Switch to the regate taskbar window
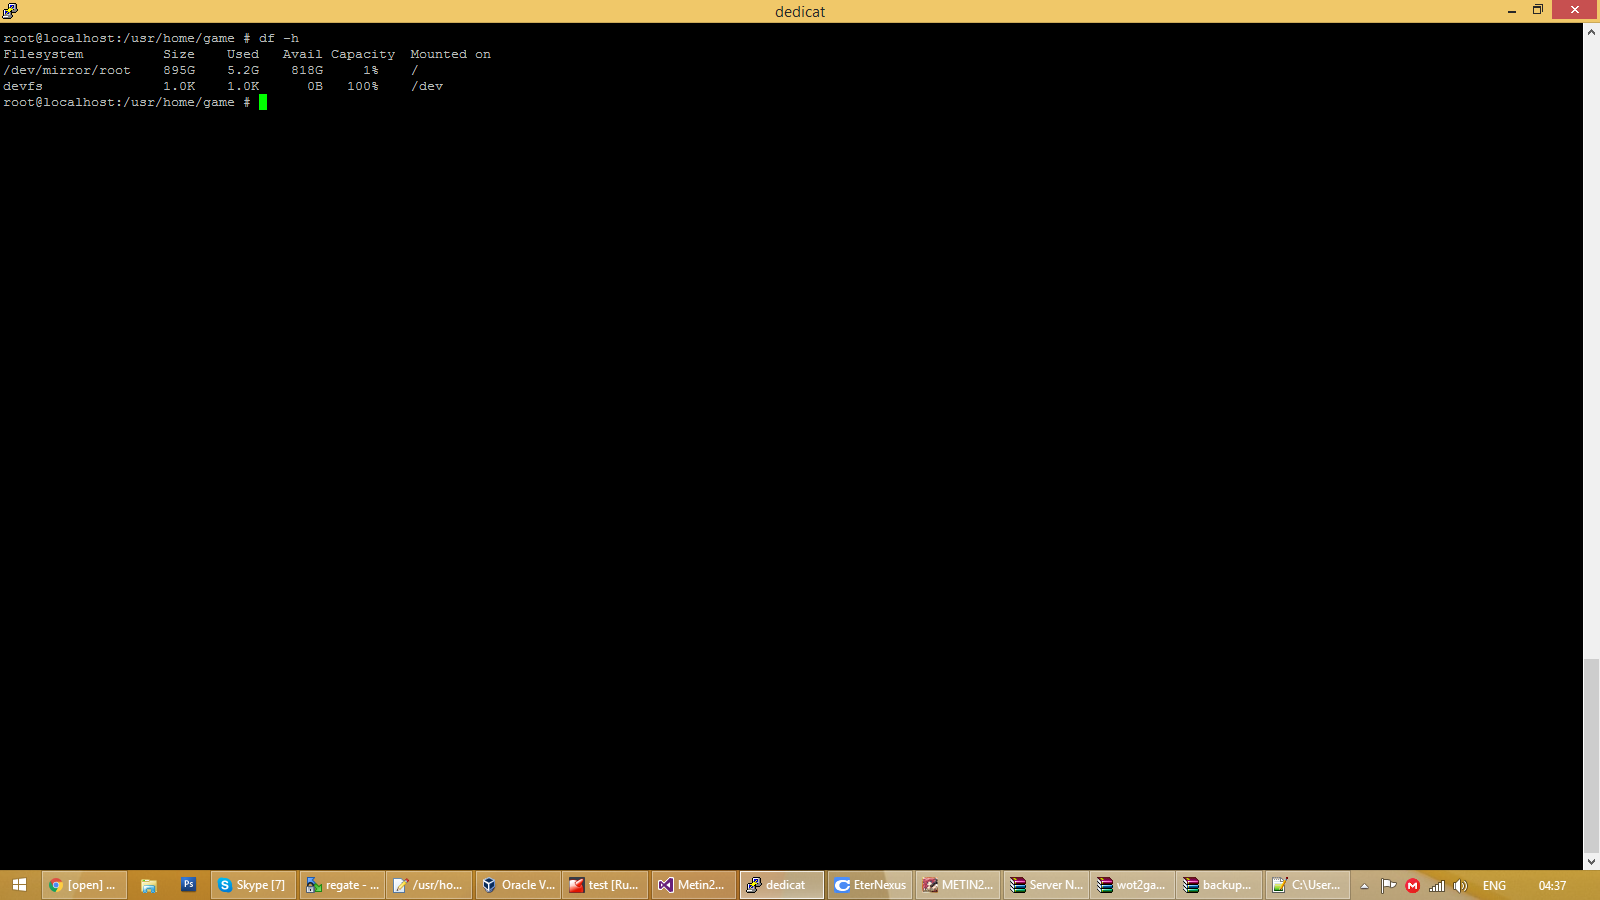This screenshot has width=1600, height=900. pyautogui.click(x=342, y=885)
